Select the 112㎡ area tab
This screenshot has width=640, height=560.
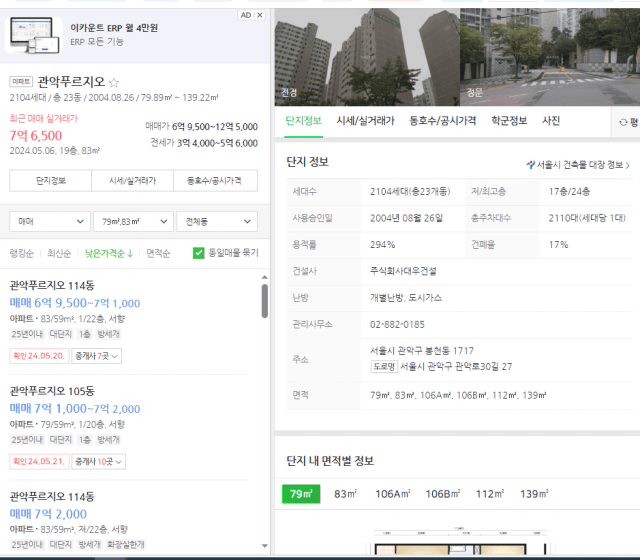tap(490, 494)
